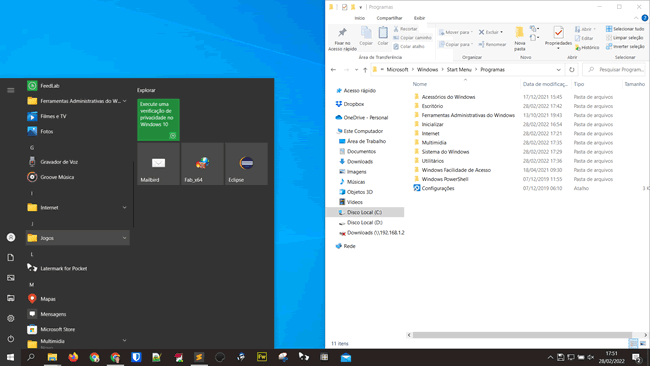Show hidden tray icons chevron
650x366 pixels.
coord(550,357)
